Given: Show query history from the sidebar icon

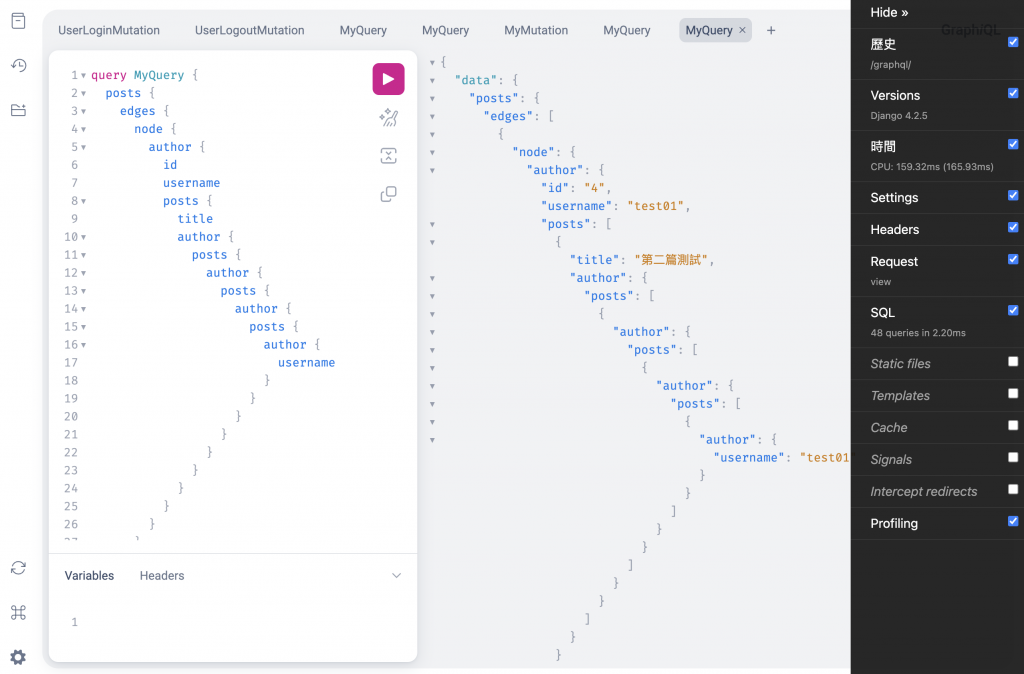Looking at the screenshot, I should [18, 65].
